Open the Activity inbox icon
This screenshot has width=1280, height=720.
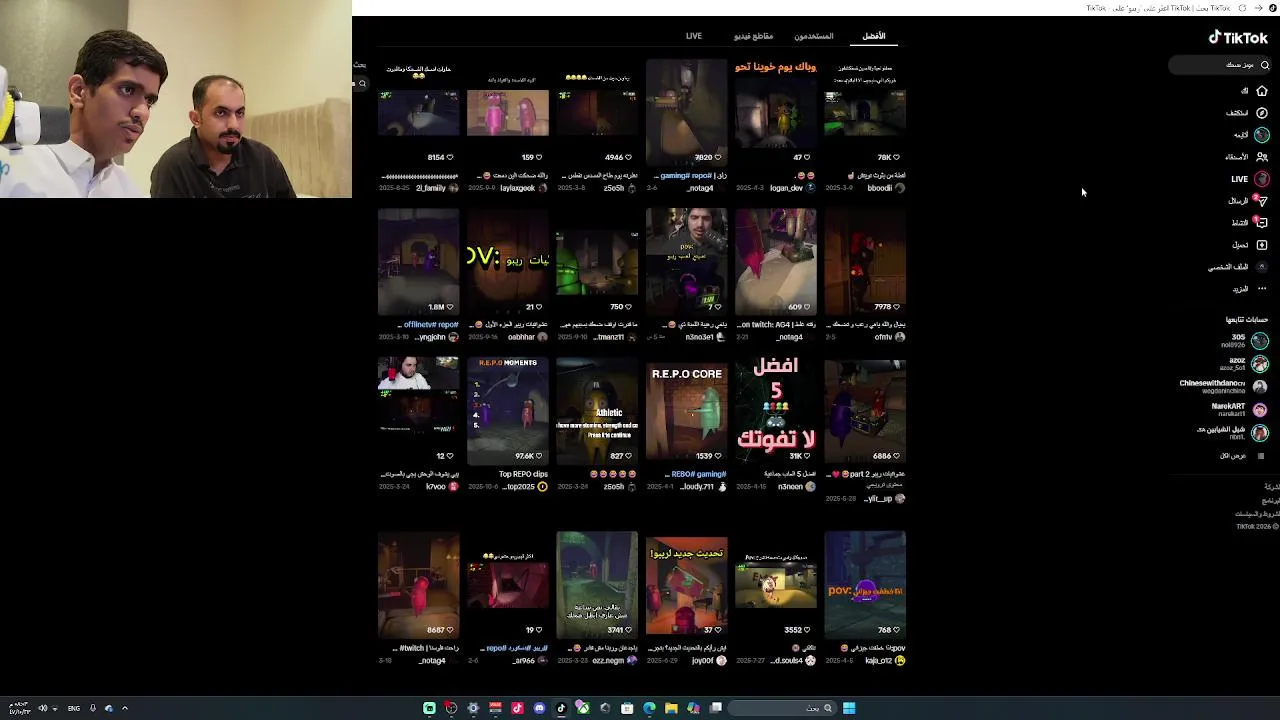(1262, 223)
